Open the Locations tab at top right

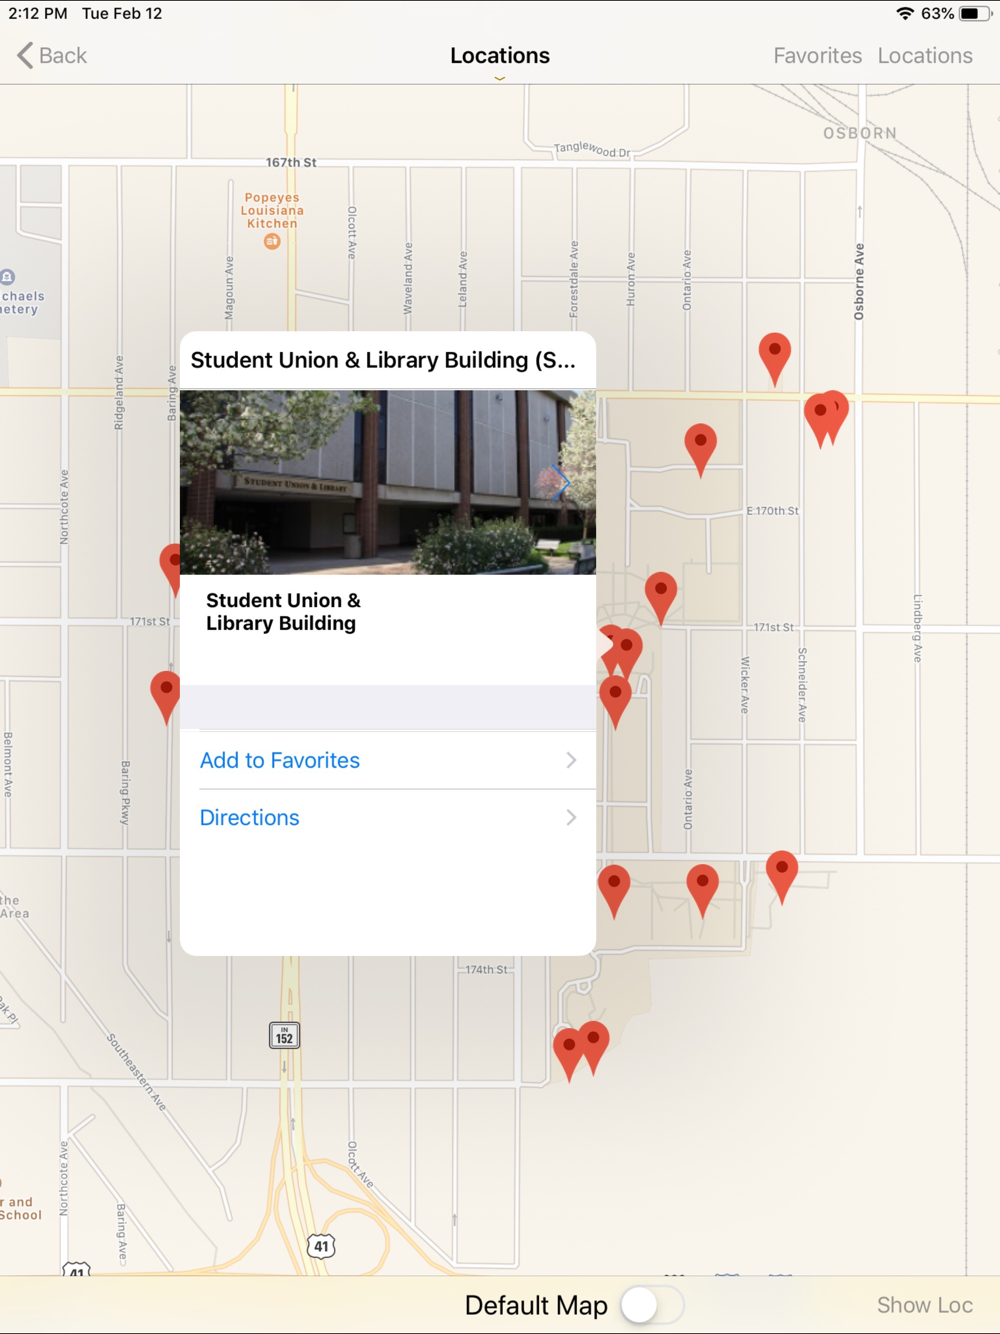(x=925, y=55)
